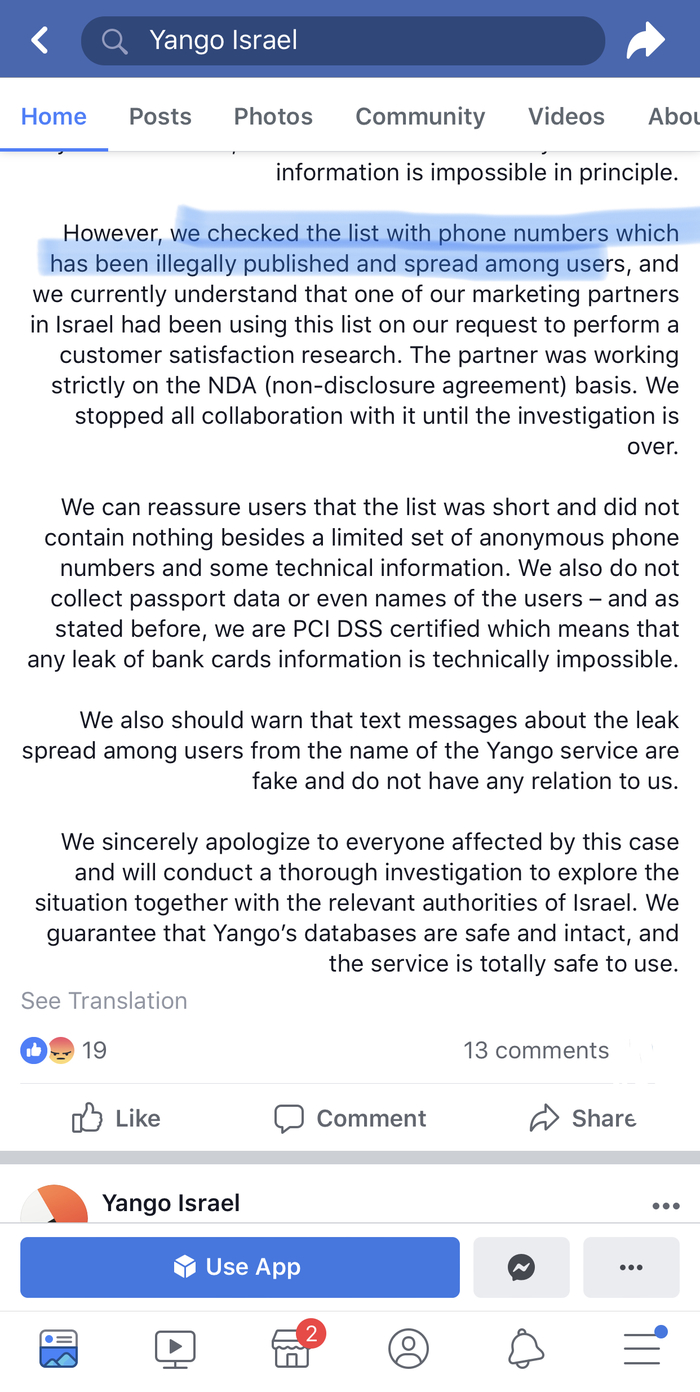The image size is (700, 1392).
Task: Switch to the Photos tab
Action: 273,116
